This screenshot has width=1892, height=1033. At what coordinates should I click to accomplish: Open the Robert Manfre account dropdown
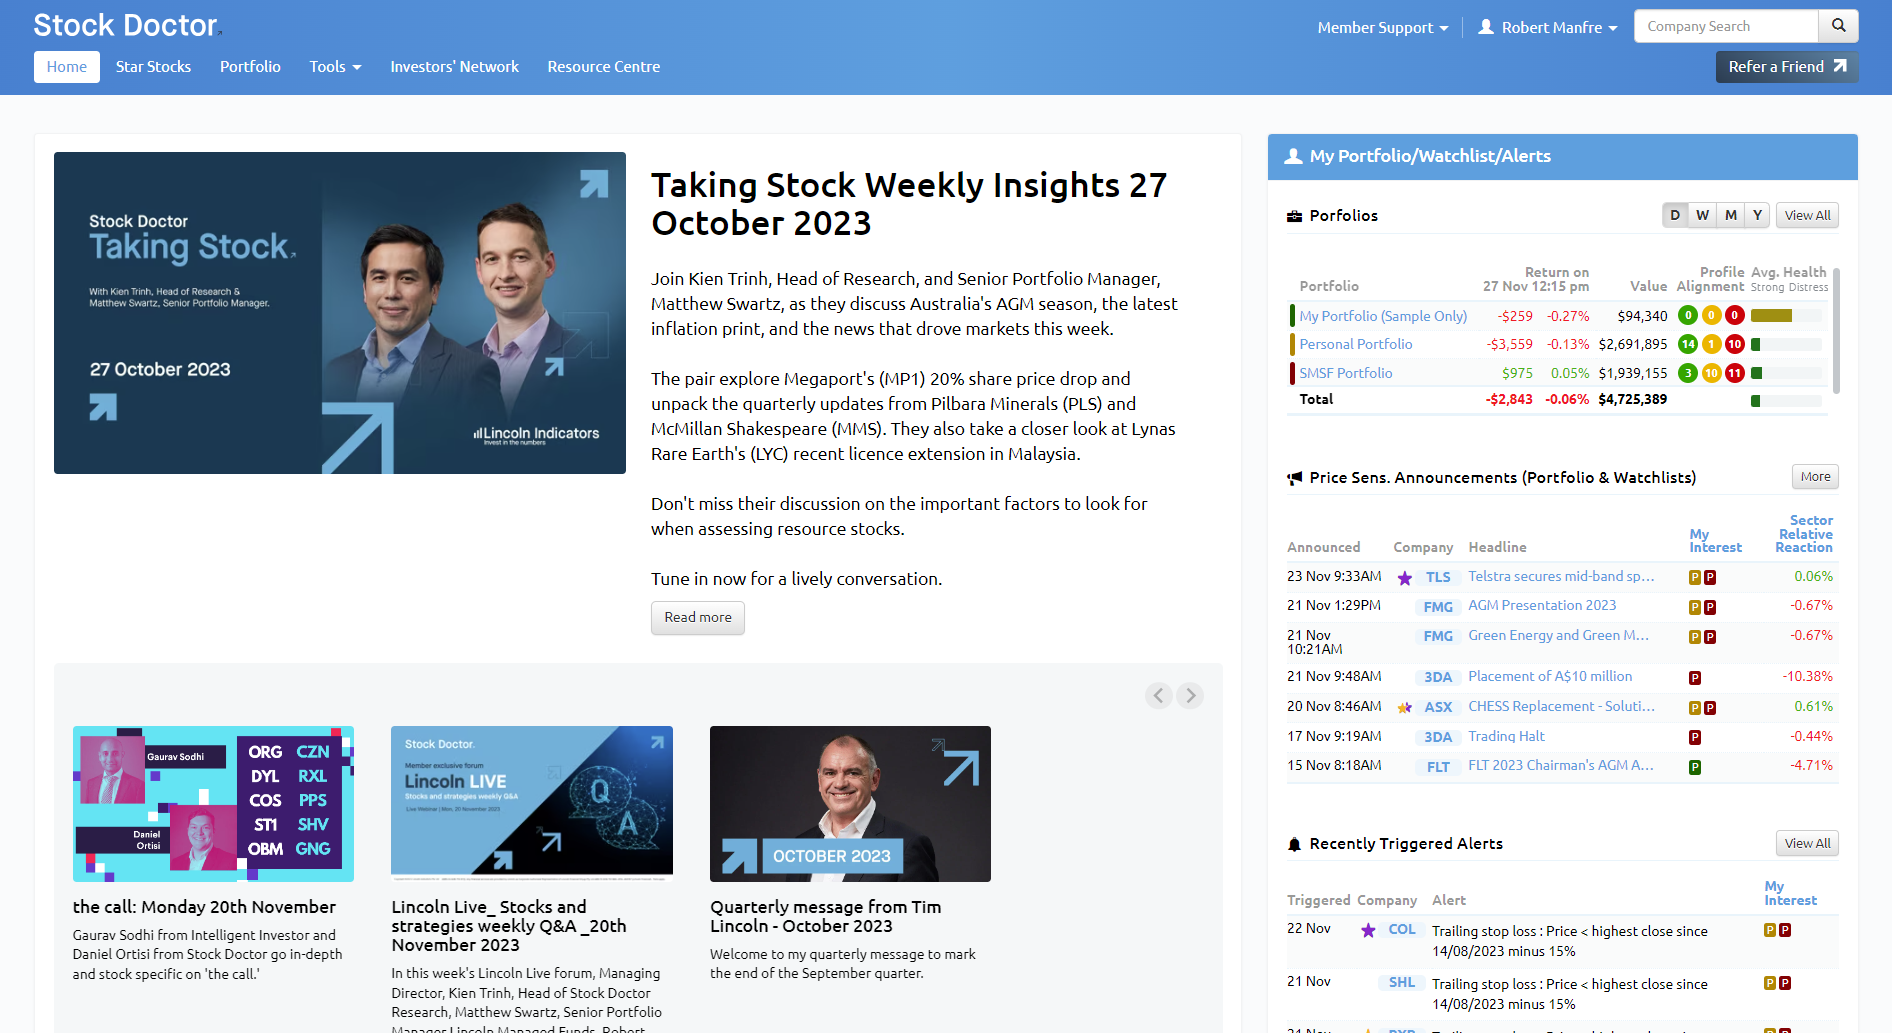[1548, 27]
